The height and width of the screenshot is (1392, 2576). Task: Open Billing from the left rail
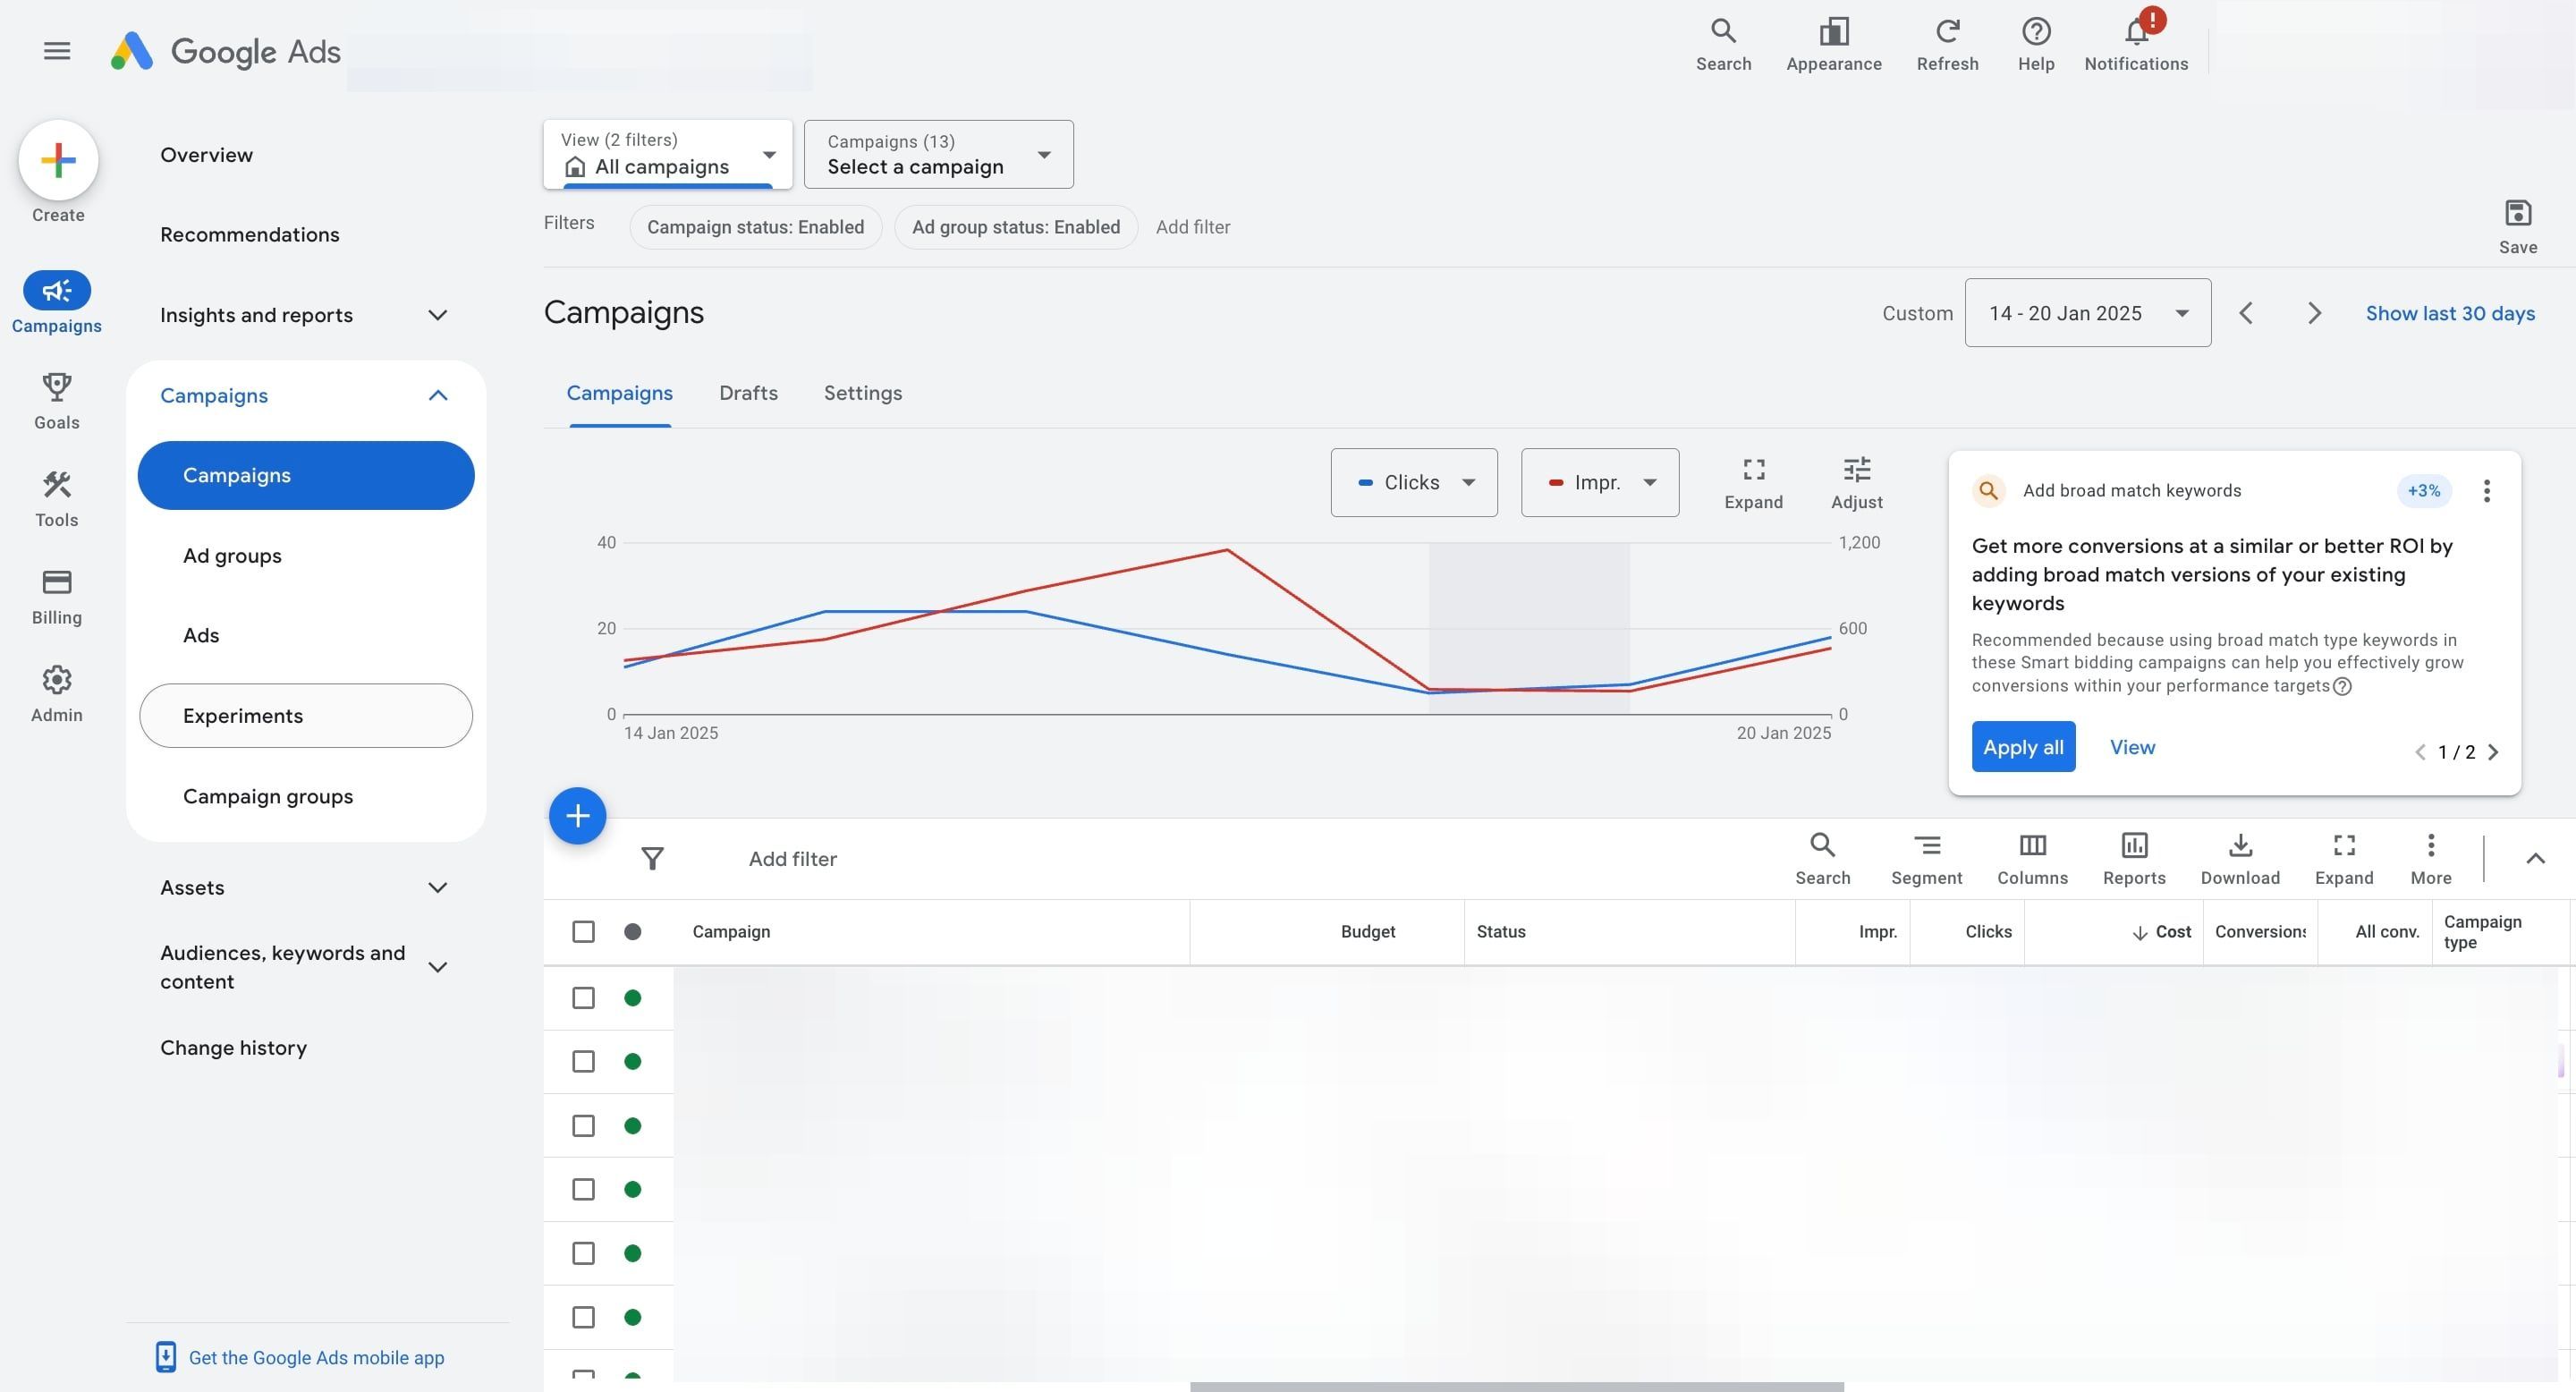pyautogui.click(x=57, y=597)
